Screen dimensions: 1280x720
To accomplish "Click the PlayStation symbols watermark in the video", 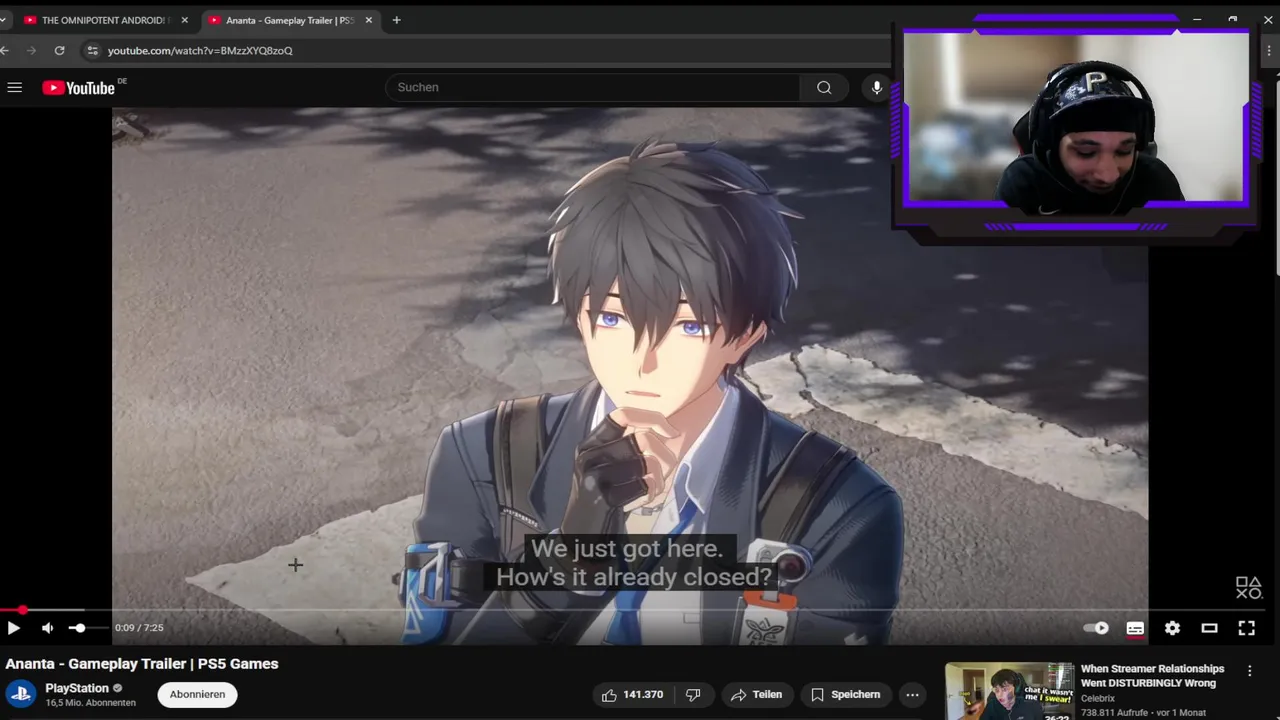I will [1248, 588].
